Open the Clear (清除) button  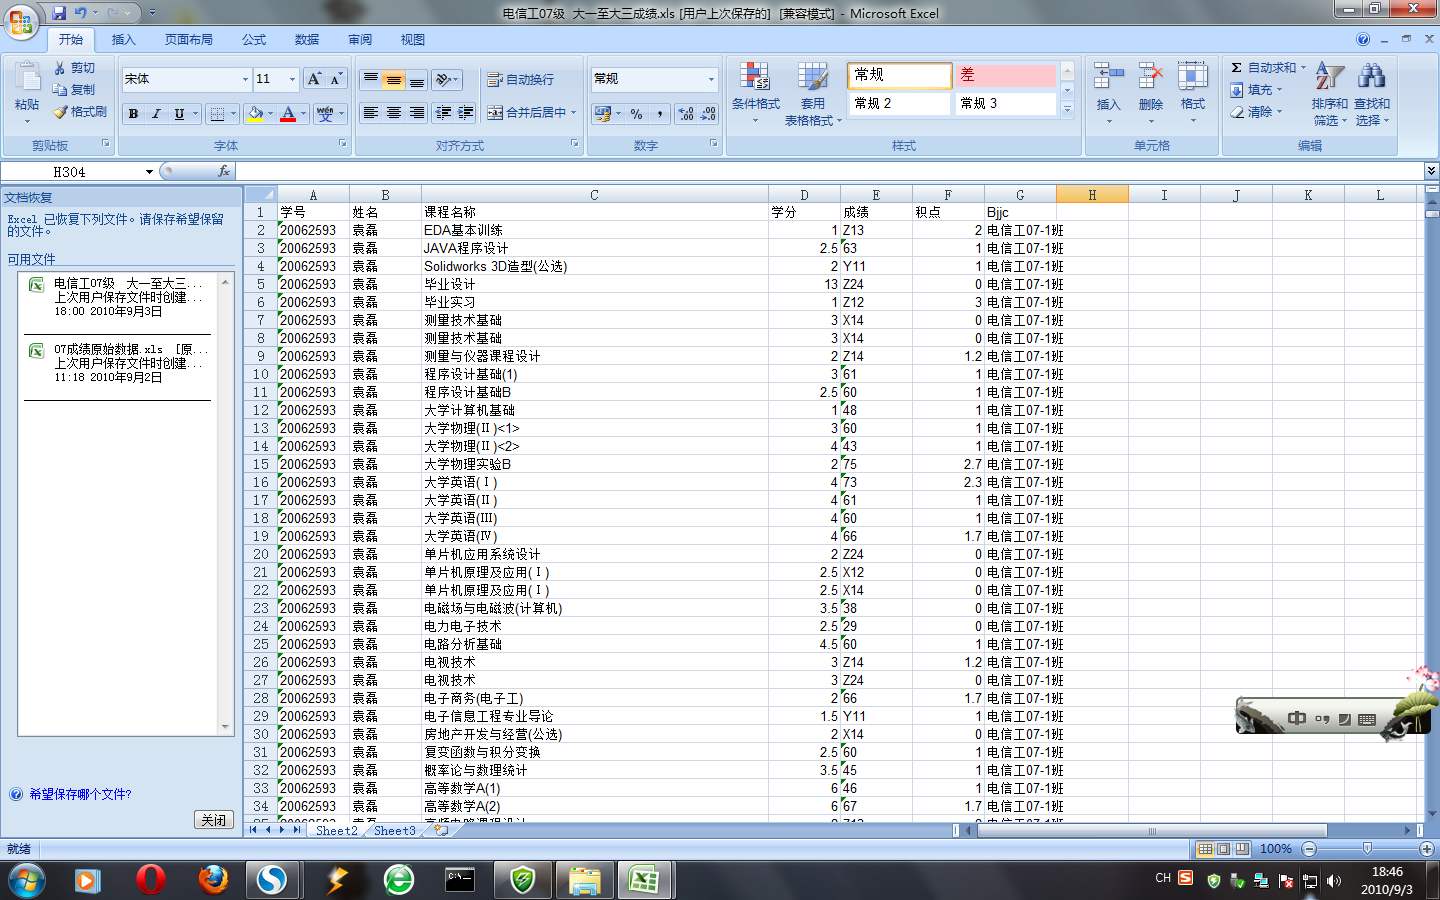tap(1256, 112)
